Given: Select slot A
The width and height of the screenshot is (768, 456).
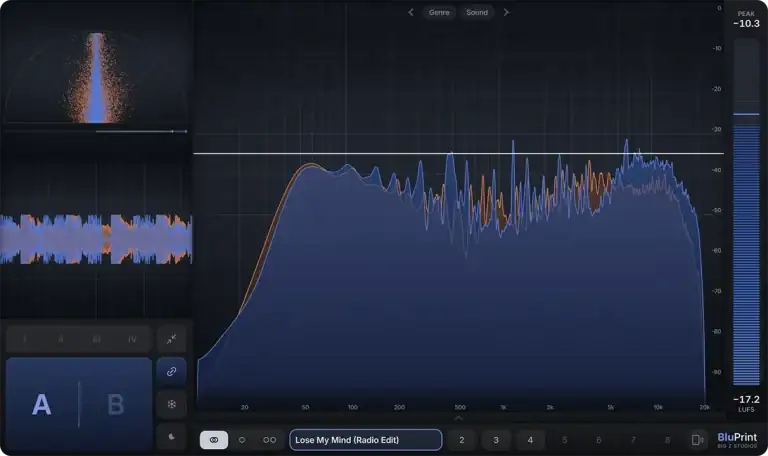Looking at the screenshot, I should (42, 405).
